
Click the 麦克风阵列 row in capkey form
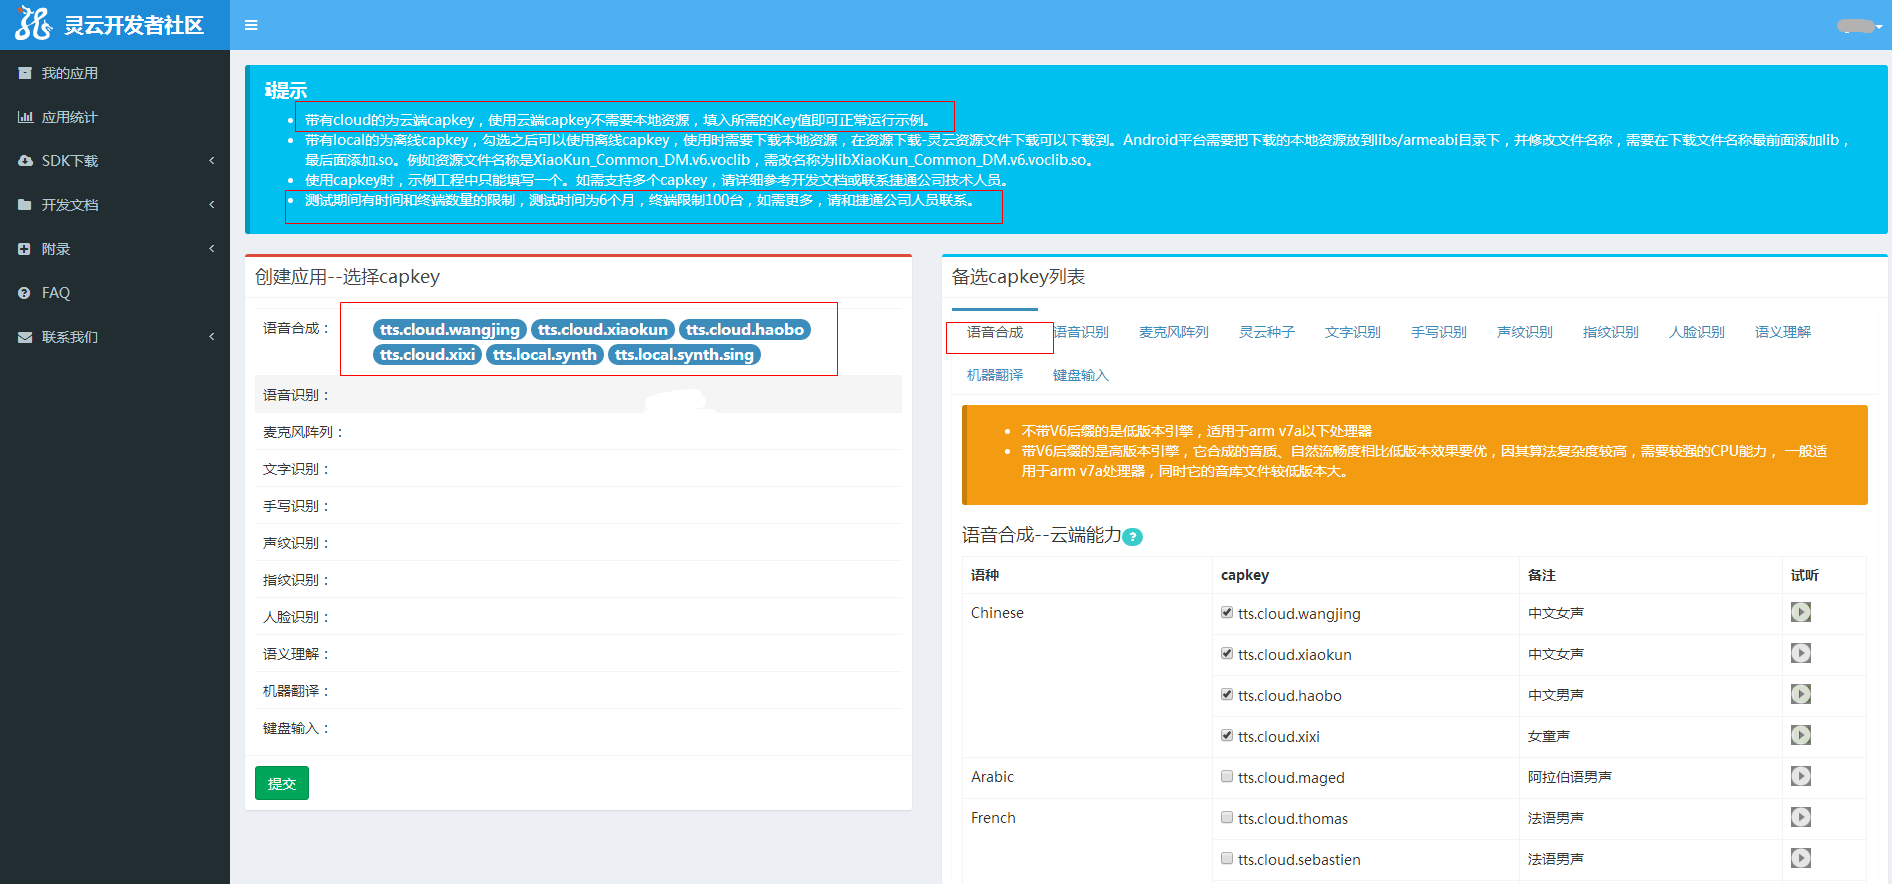[578, 431]
